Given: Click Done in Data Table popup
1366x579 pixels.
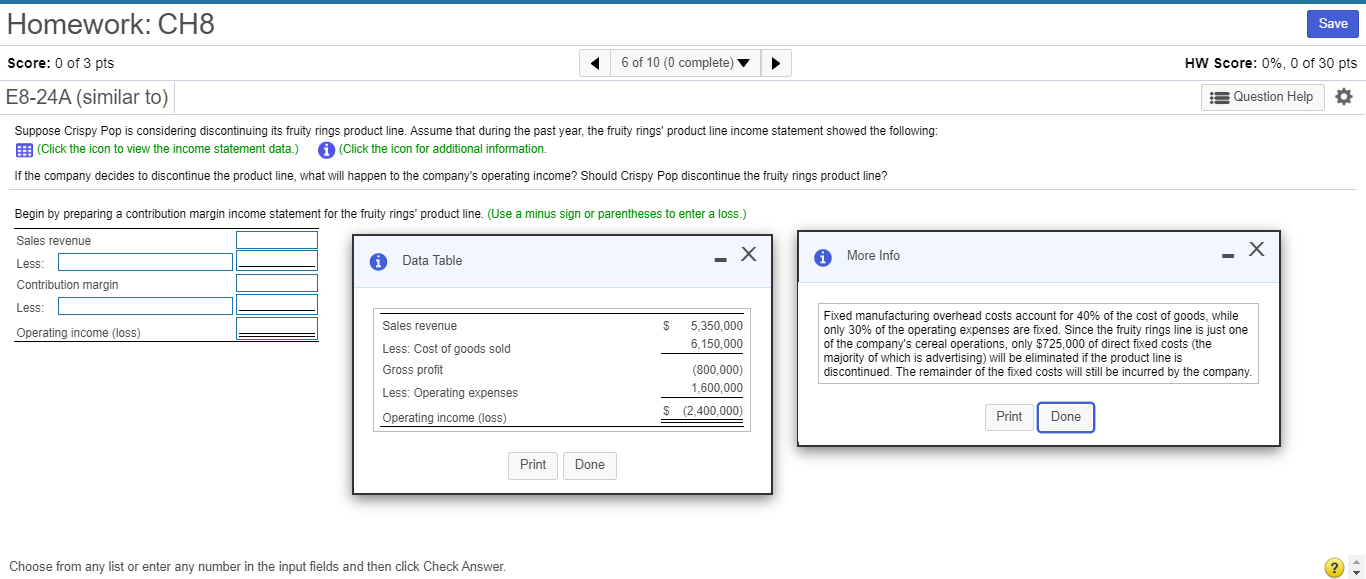Looking at the screenshot, I should 590,465.
